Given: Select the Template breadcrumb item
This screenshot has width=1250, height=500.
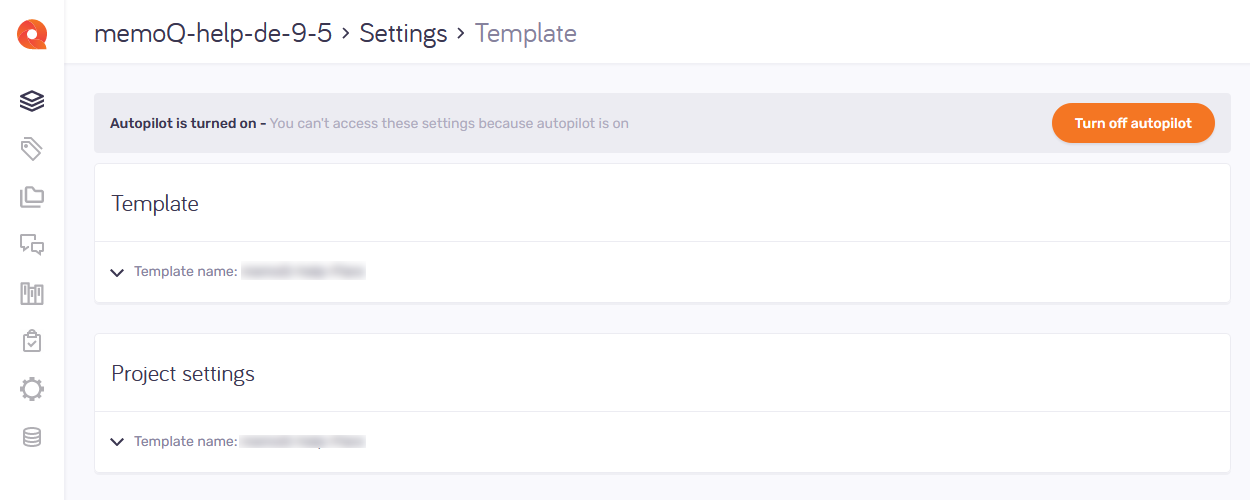Looking at the screenshot, I should (x=525, y=33).
